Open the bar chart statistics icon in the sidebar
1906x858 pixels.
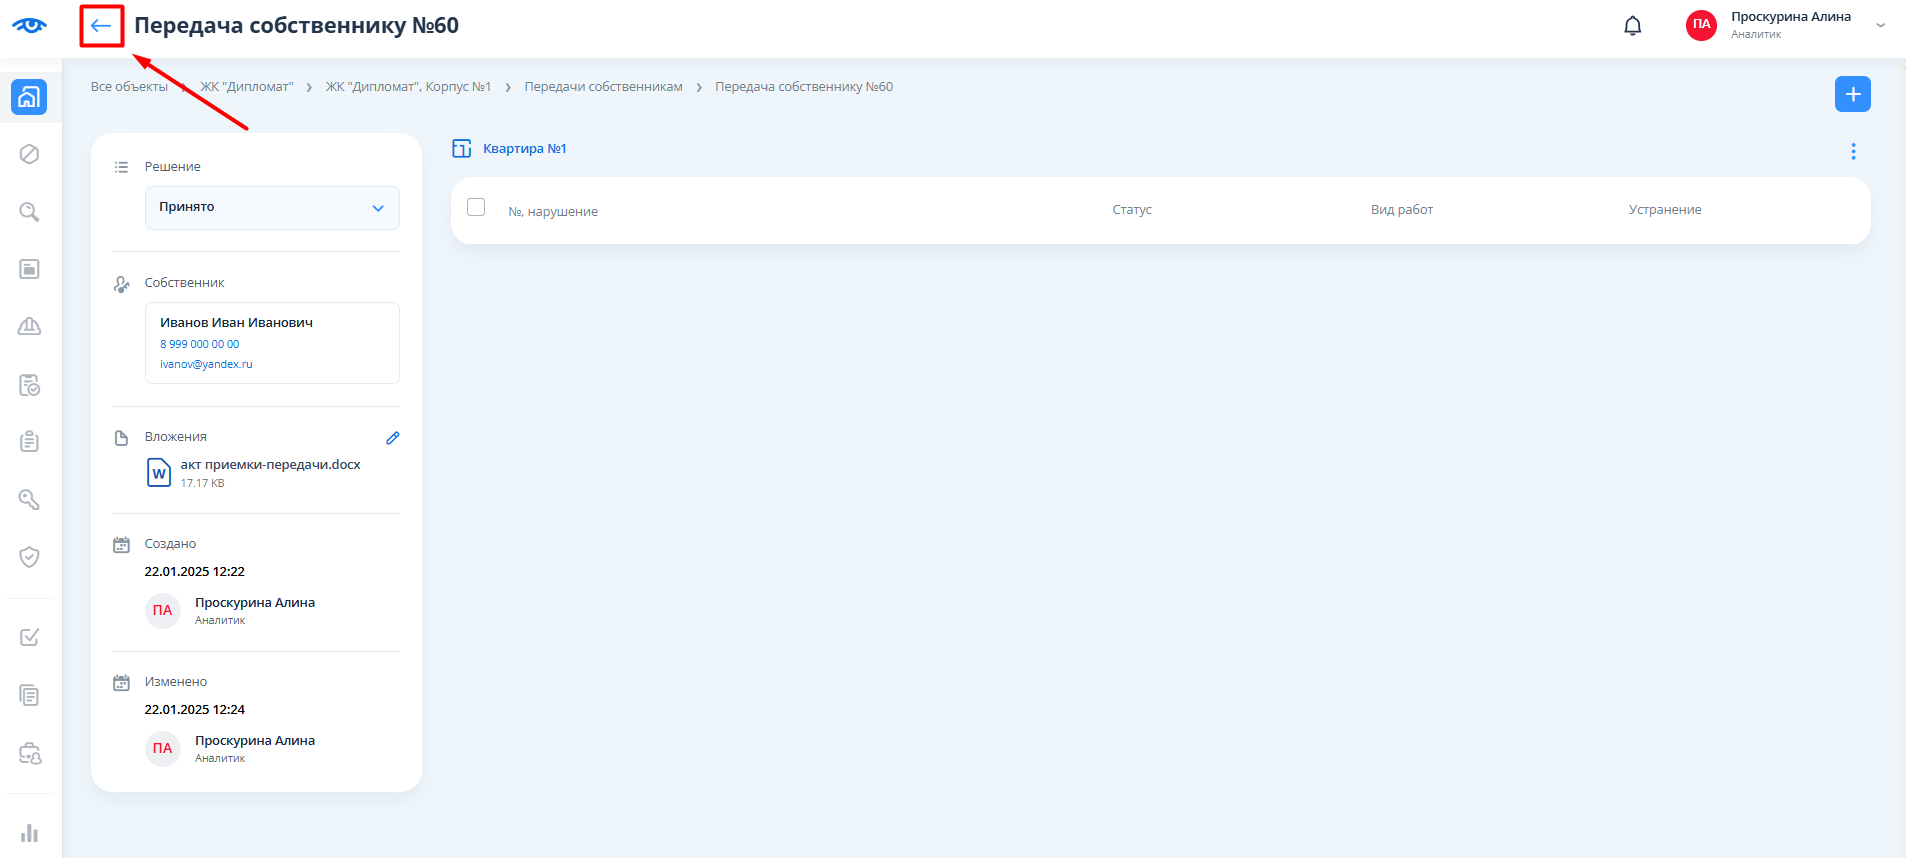30,833
